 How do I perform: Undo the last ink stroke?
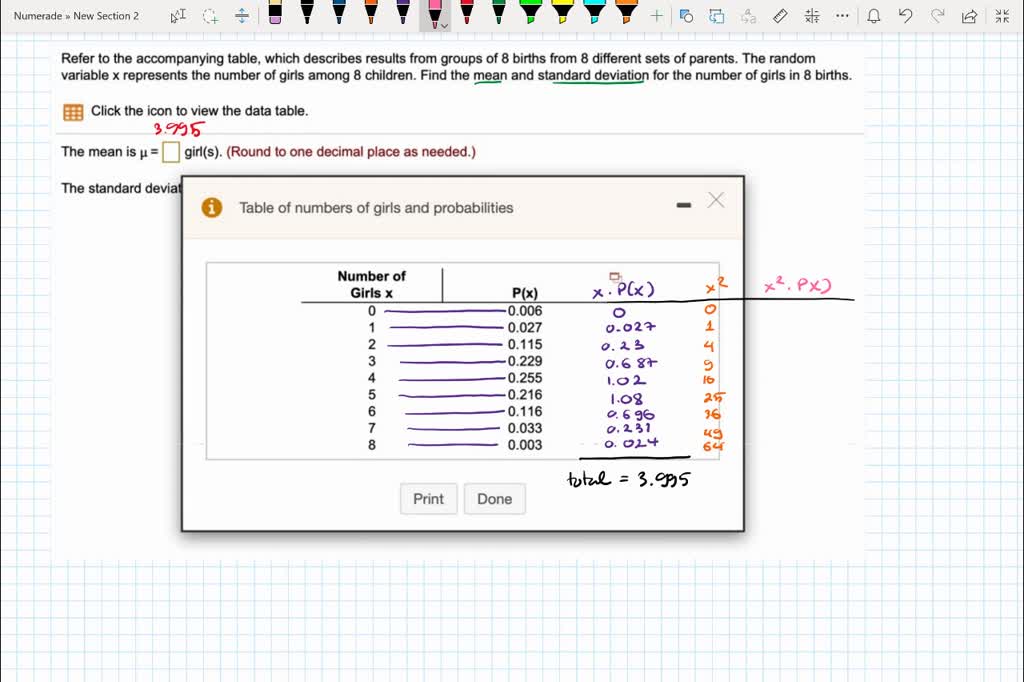[906, 14]
